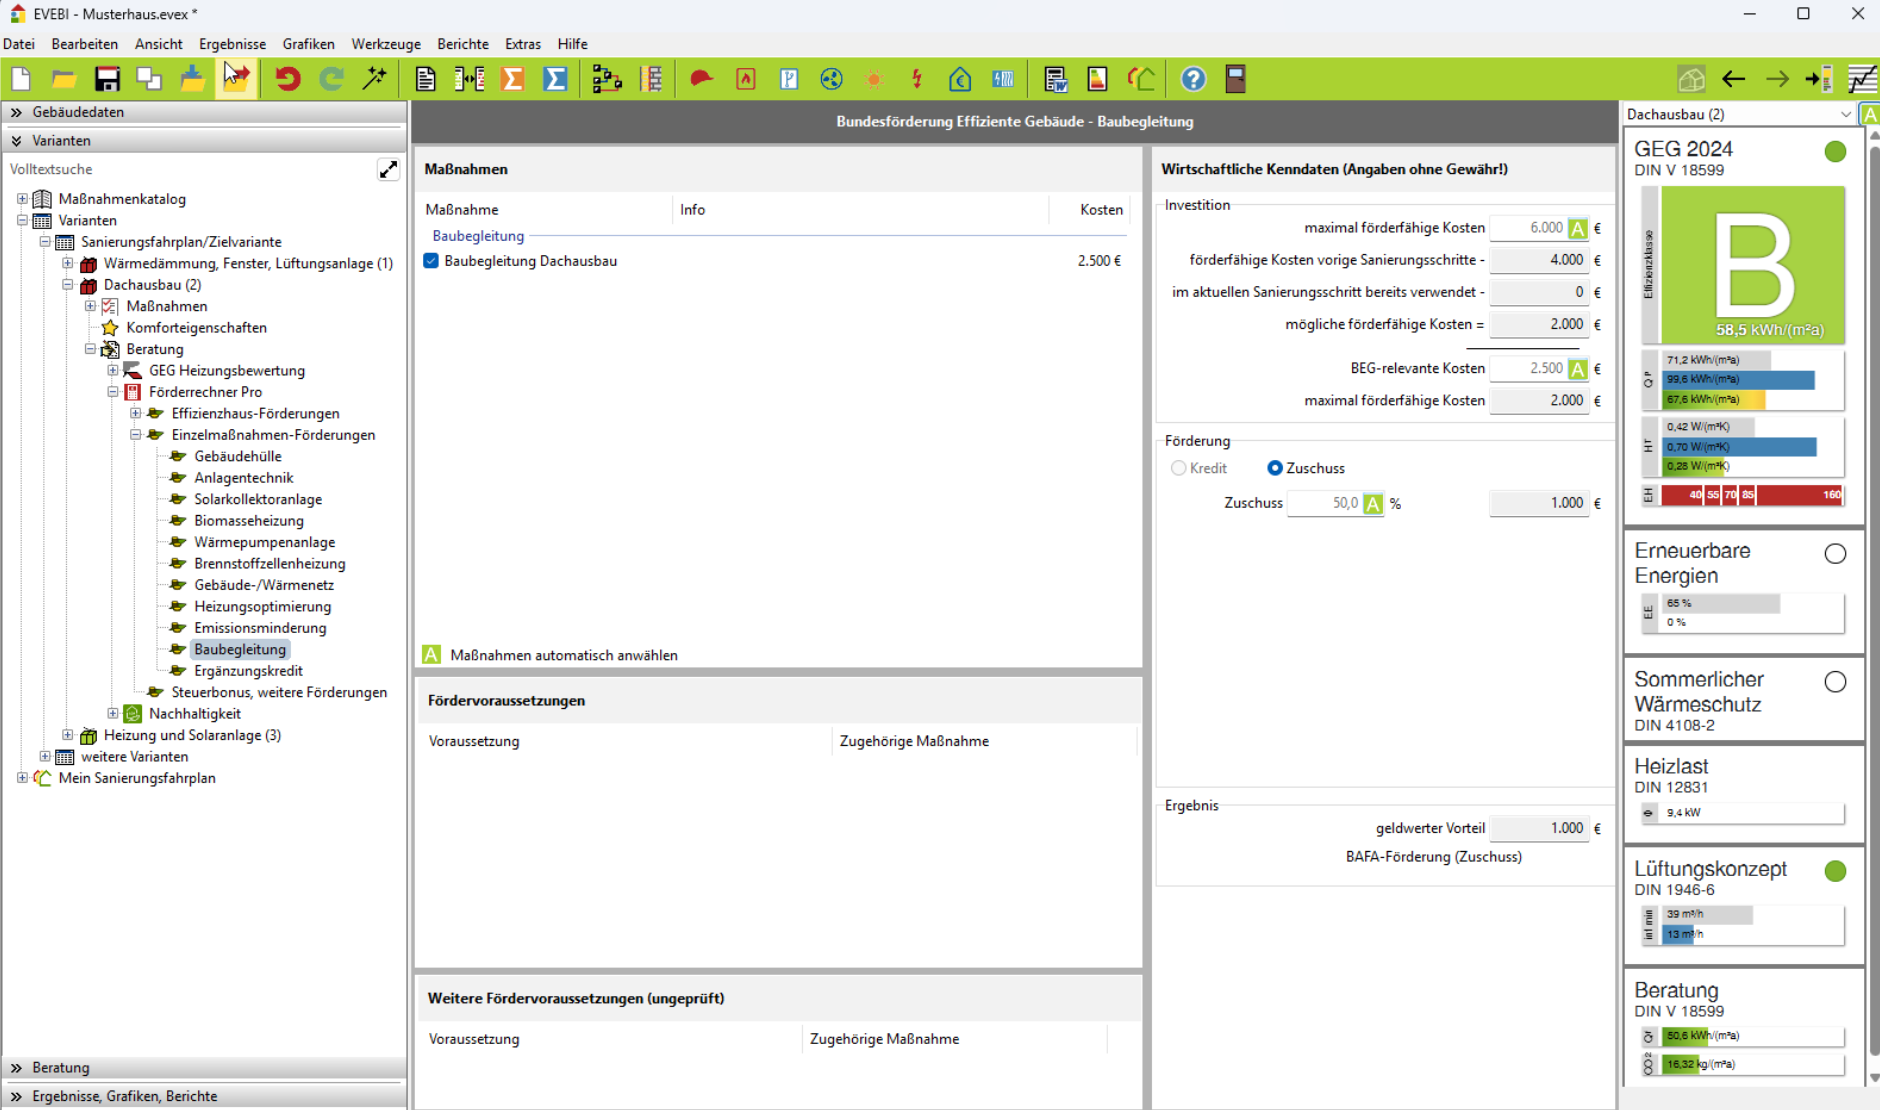The height and width of the screenshot is (1110, 1880).
Task: Click the save (floppy disk) toolbar icon
Action: pos(107,79)
